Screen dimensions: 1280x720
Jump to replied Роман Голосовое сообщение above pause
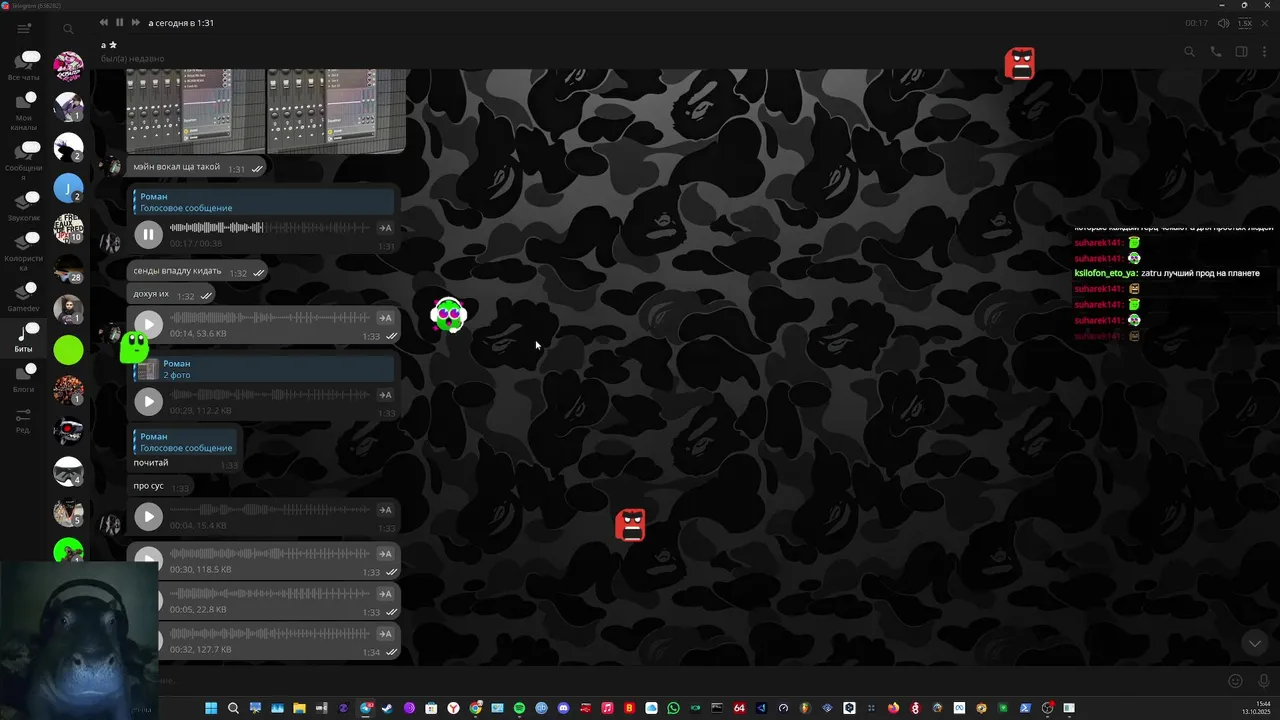click(264, 202)
